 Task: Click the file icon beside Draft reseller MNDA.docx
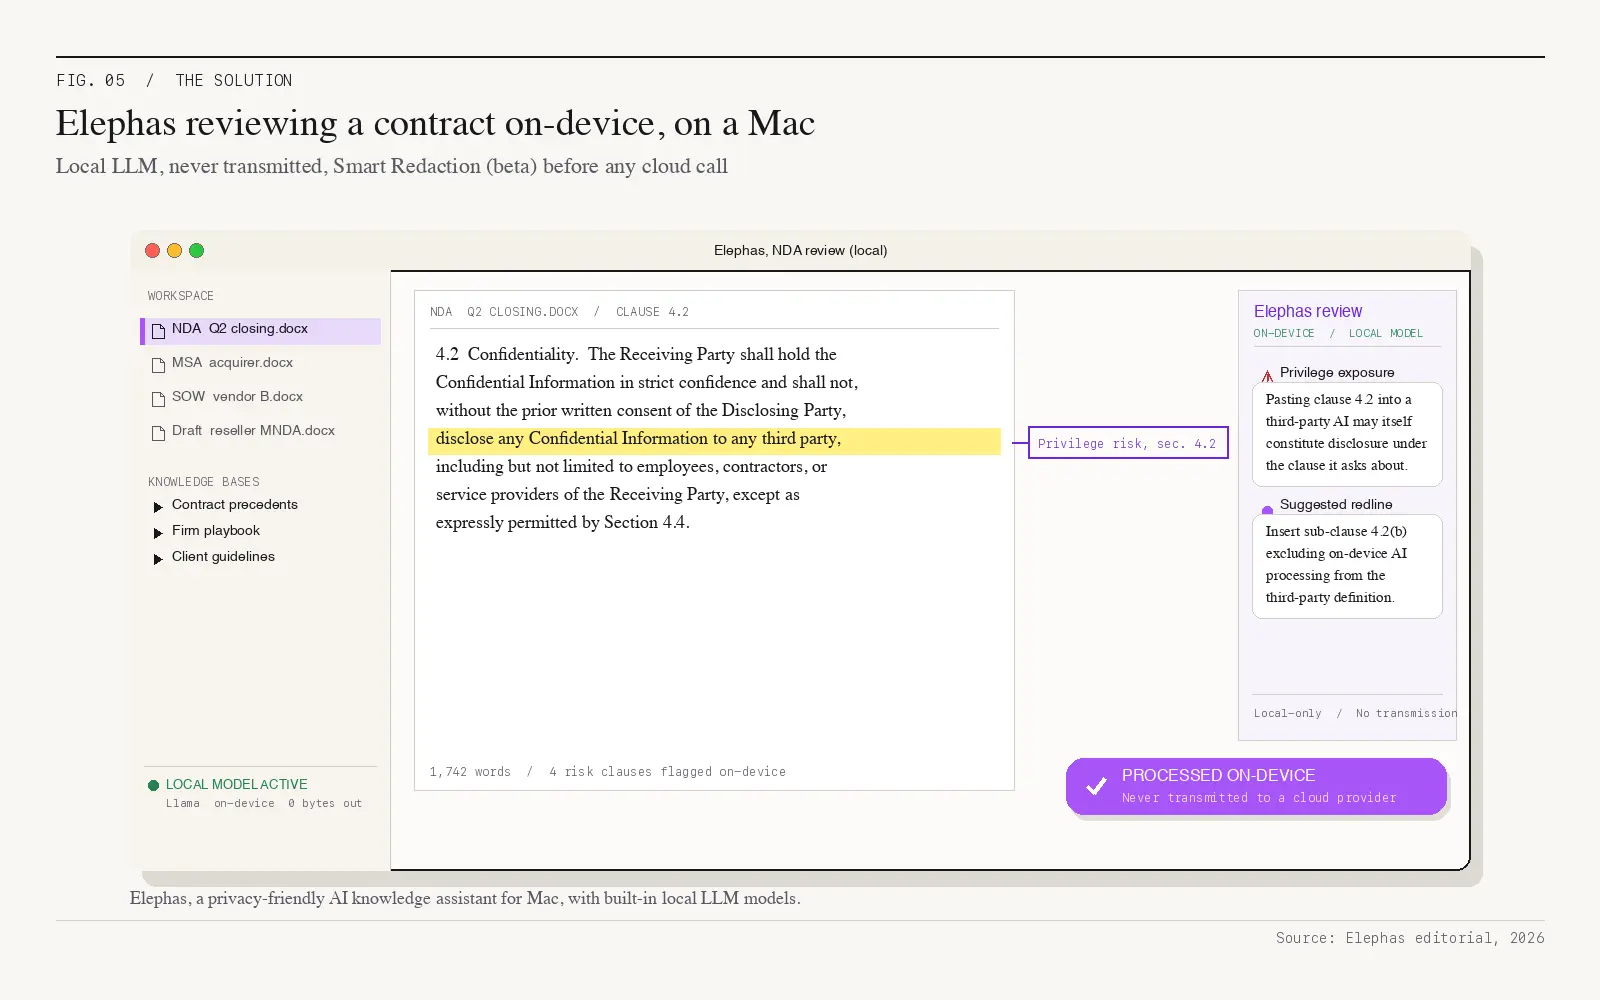(158, 433)
